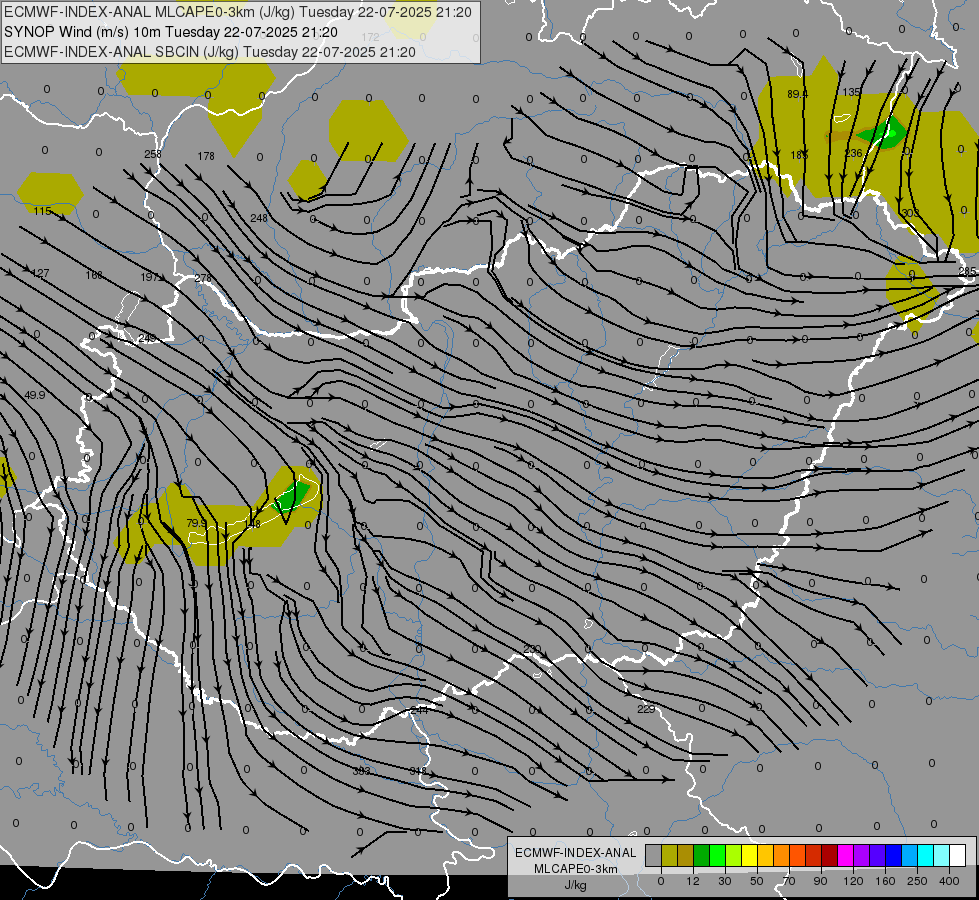The width and height of the screenshot is (979, 900).
Task: Click the legend tick label 120
Action: coord(853,881)
